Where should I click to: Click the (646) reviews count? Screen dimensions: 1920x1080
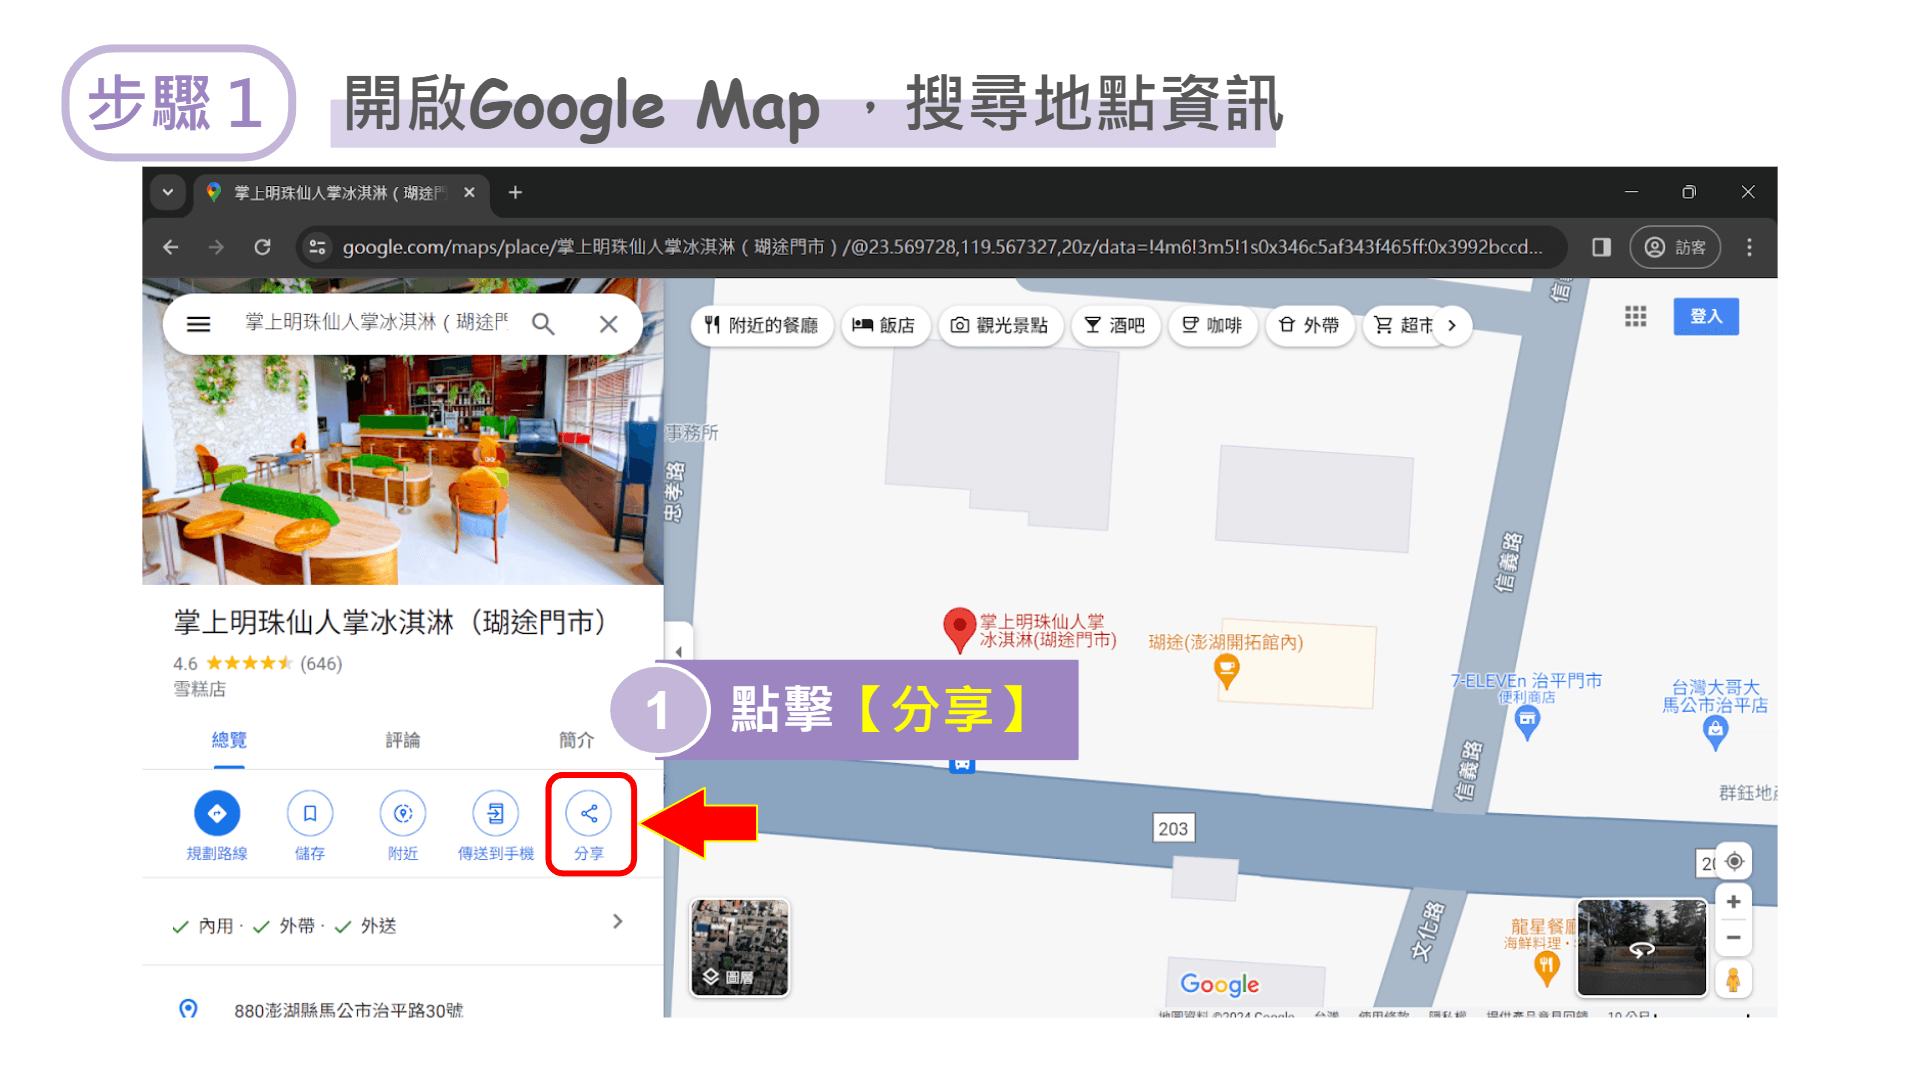pyautogui.click(x=321, y=664)
